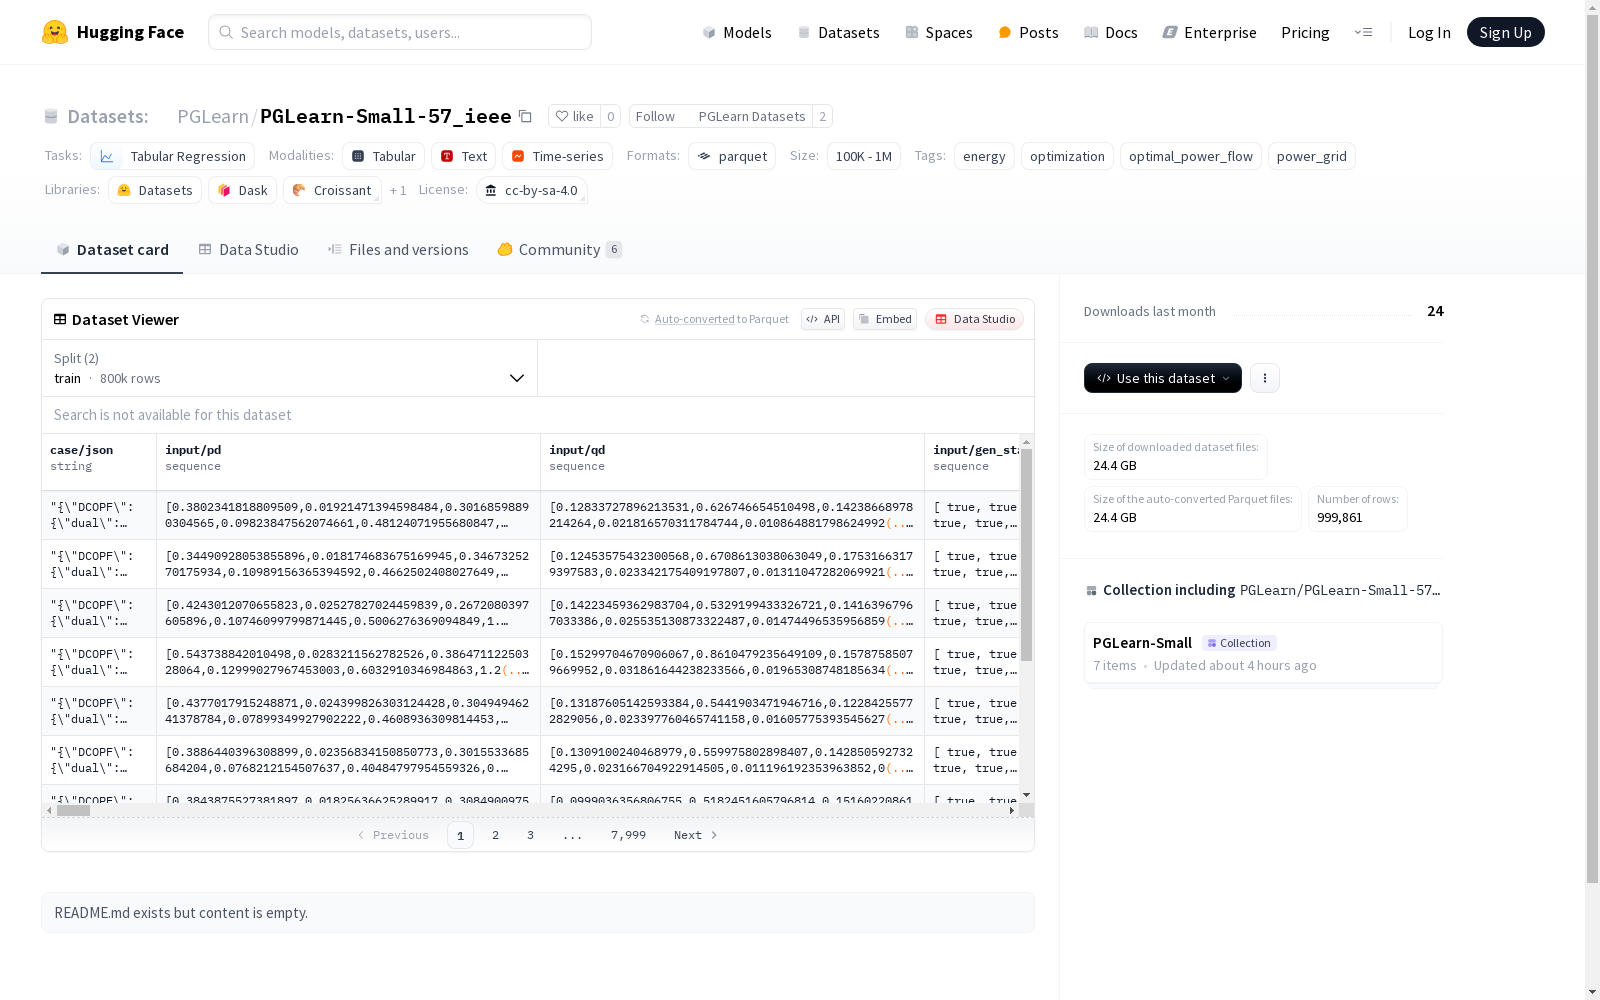Switch to the Community tab
This screenshot has width=1600, height=1000.
pos(559,250)
